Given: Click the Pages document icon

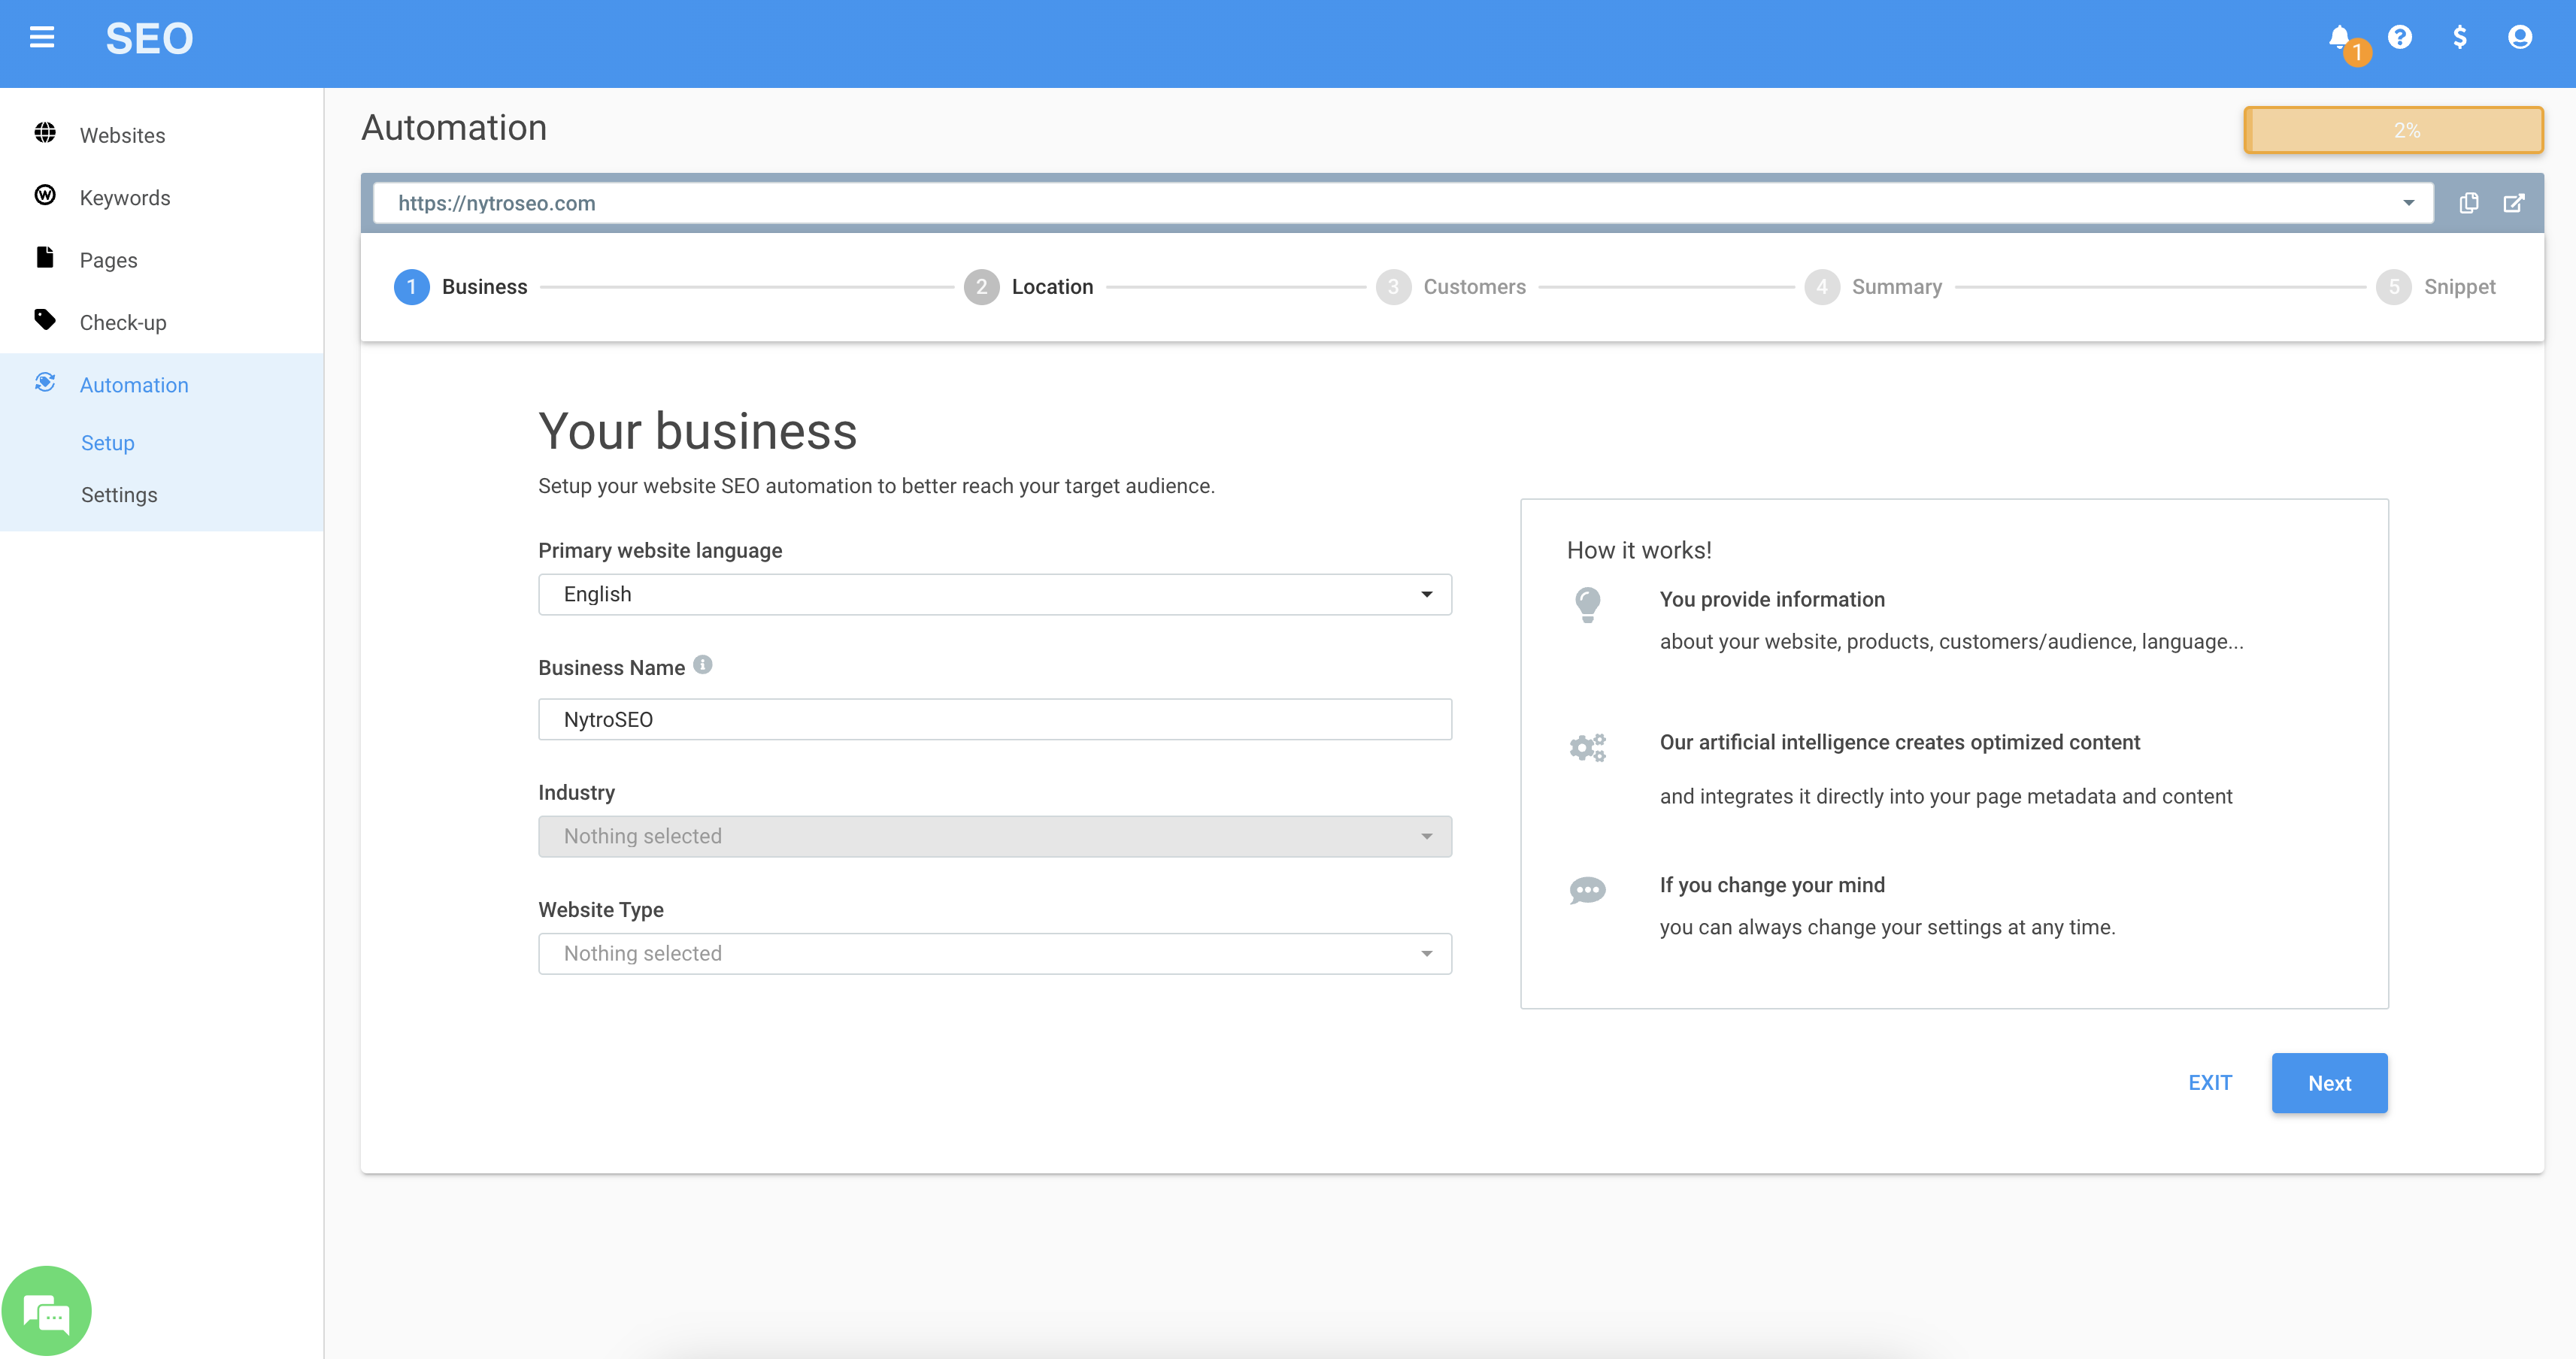Looking at the screenshot, I should click(x=45, y=258).
